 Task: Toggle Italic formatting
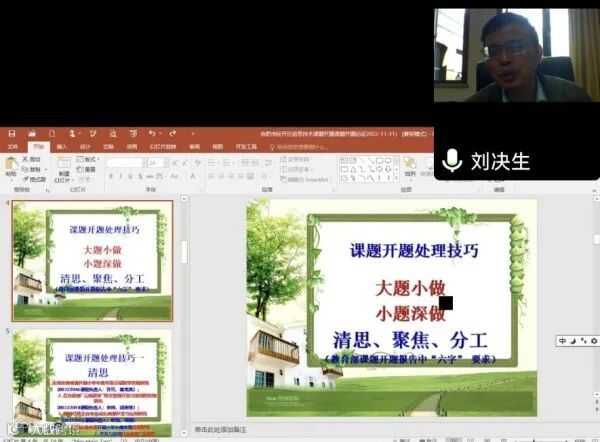pos(121,176)
